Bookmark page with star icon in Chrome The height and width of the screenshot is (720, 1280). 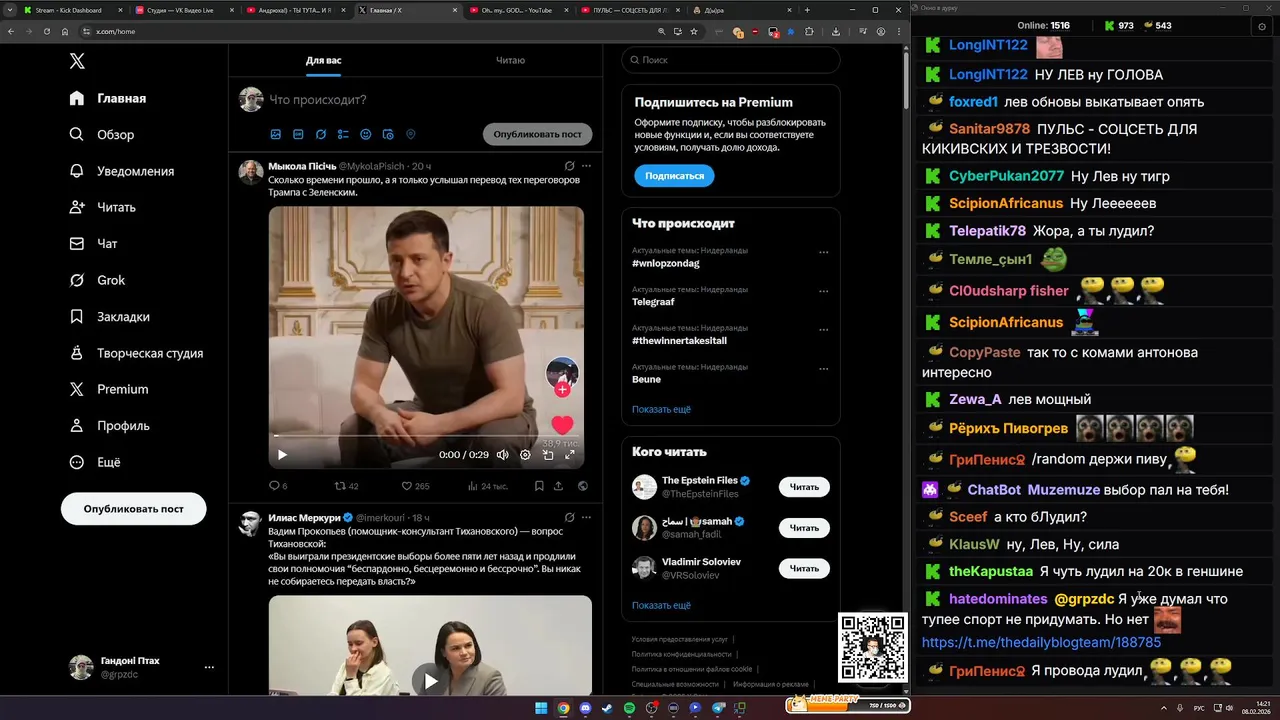coord(694,31)
